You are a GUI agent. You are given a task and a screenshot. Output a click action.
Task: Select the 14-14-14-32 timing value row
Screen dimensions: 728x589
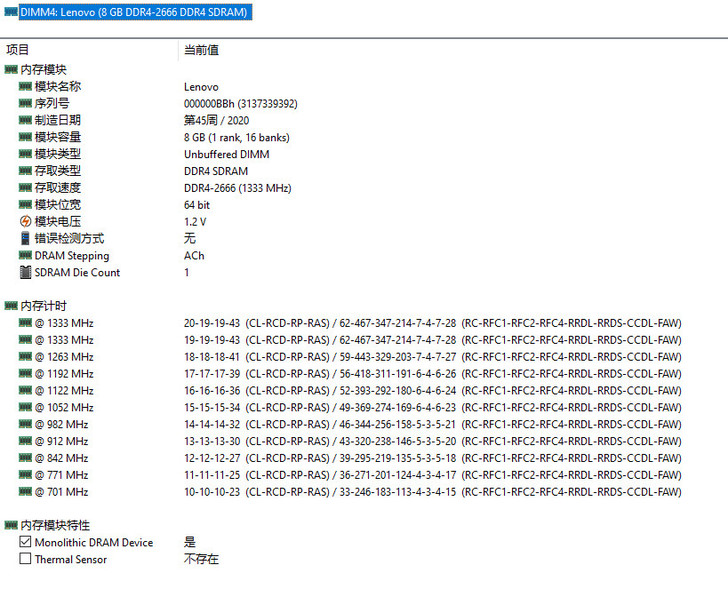[433, 424]
